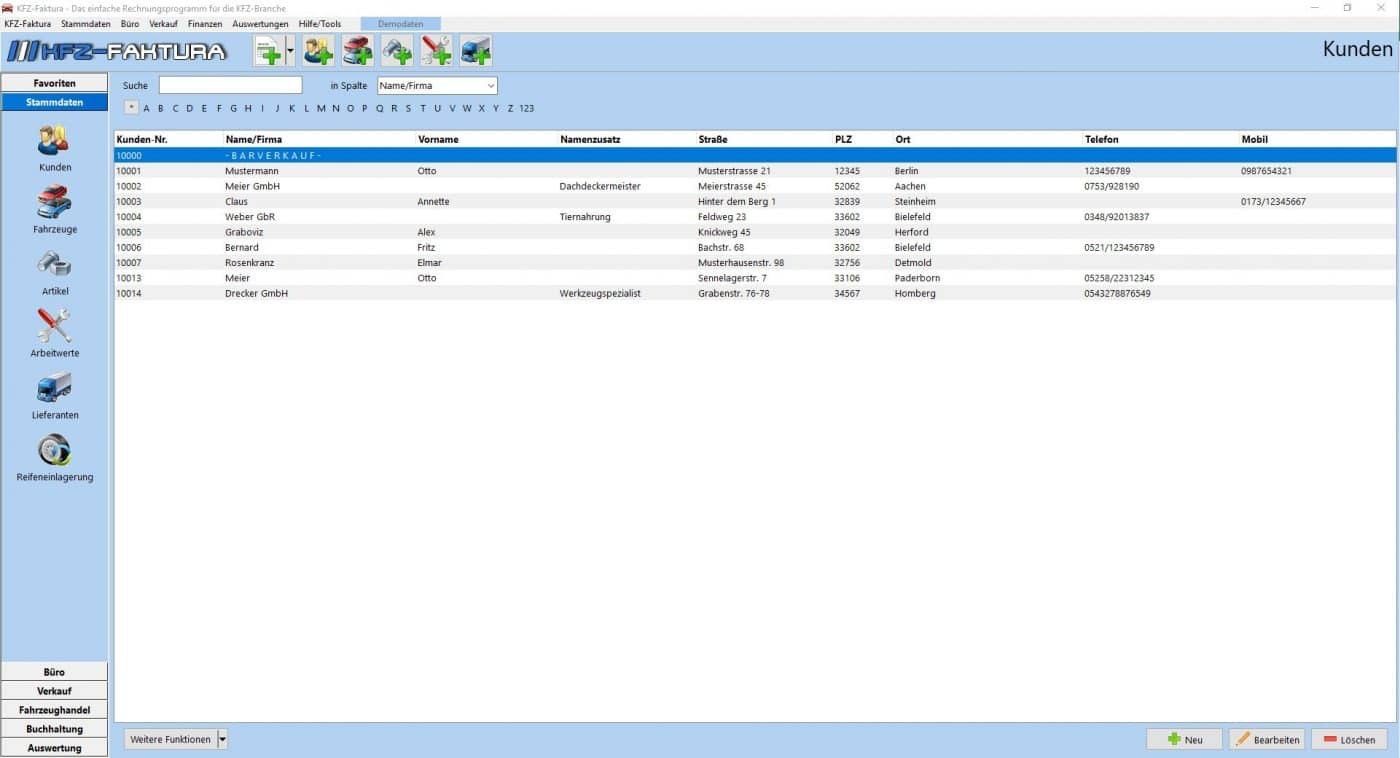This screenshot has height=758, width=1400.
Task: Create a new vehicle via the car icon
Action: click(357, 50)
